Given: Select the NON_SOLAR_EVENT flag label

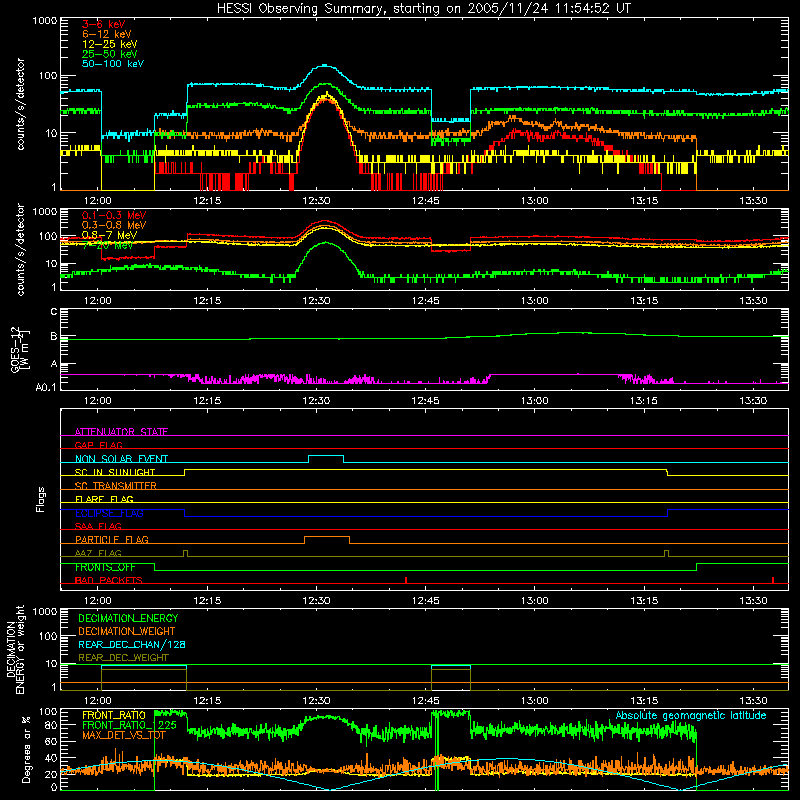Looking at the screenshot, I should click(121, 459).
